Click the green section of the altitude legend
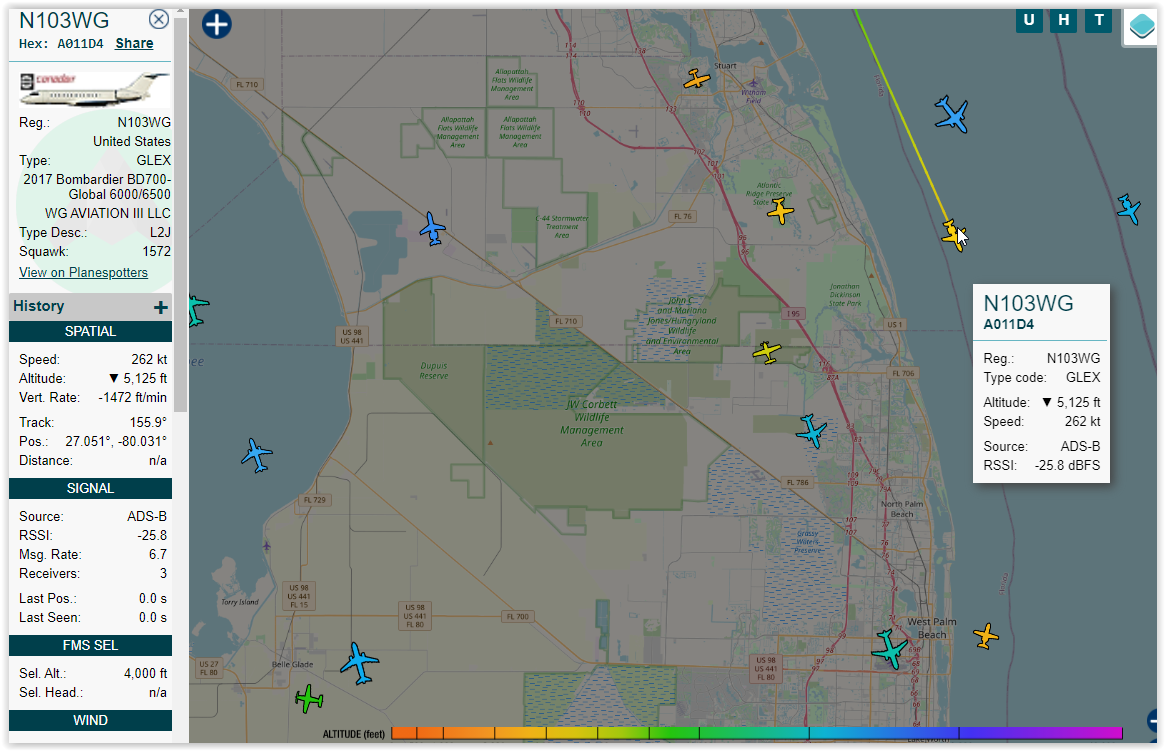Screen dimensions: 1165x751 [676, 733]
